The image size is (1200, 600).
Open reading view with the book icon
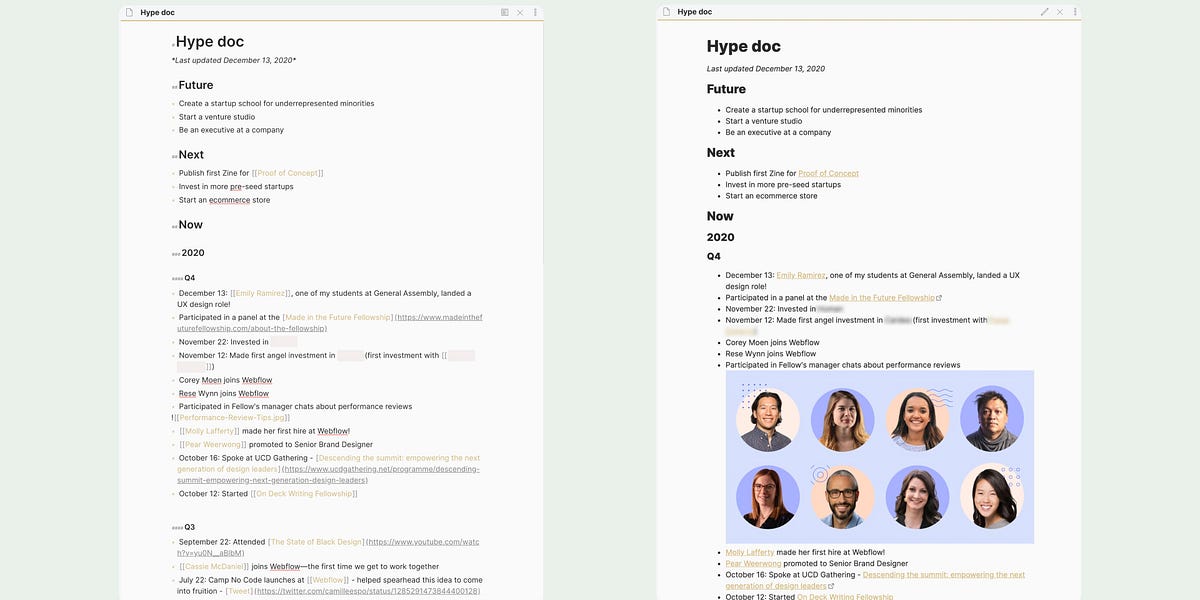coord(503,11)
